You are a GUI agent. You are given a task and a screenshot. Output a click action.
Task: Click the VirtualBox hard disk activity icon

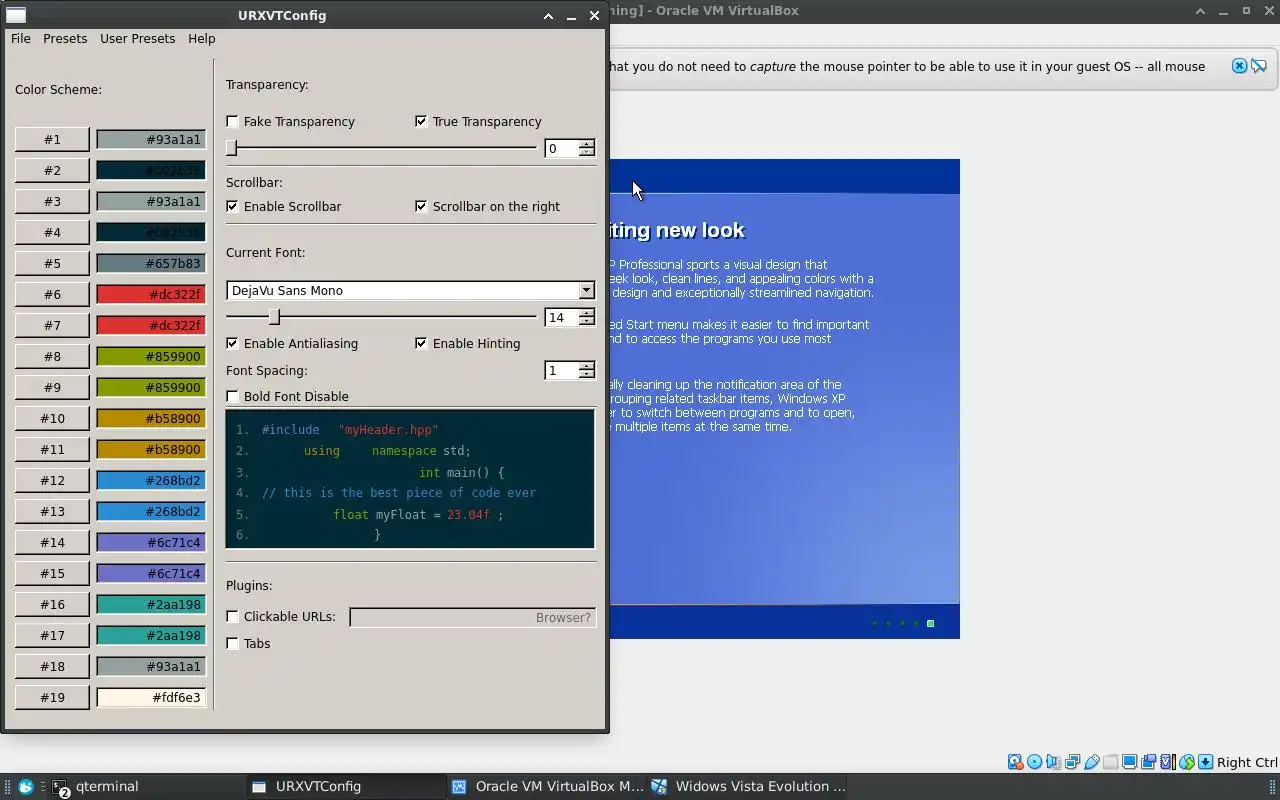pyautogui.click(x=1015, y=762)
